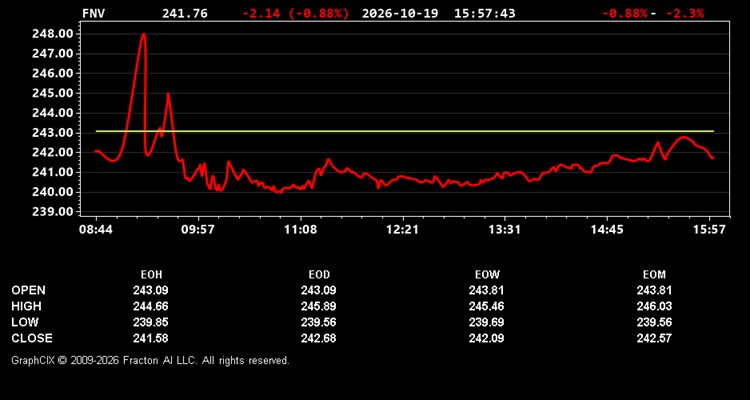Select the EOH column header
The height and width of the screenshot is (400, 750).
click(151, 275)
